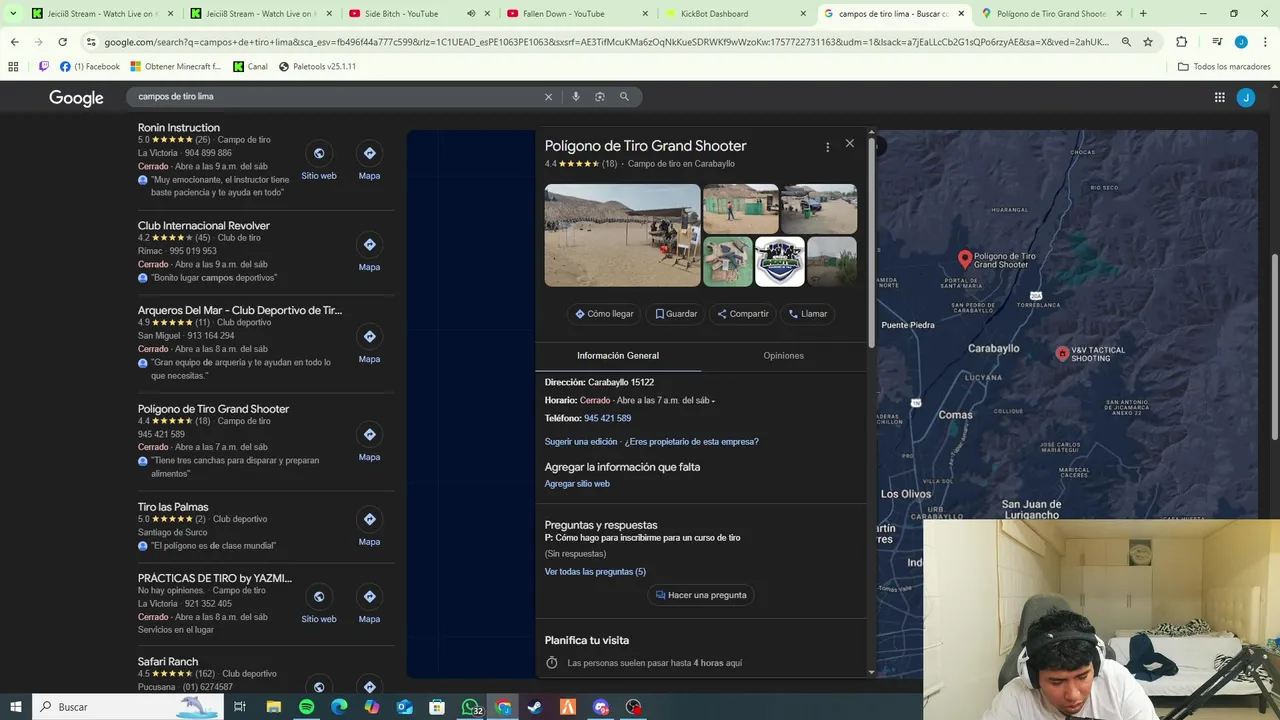
Task: Click the Google logo
Action: [76, 98]
